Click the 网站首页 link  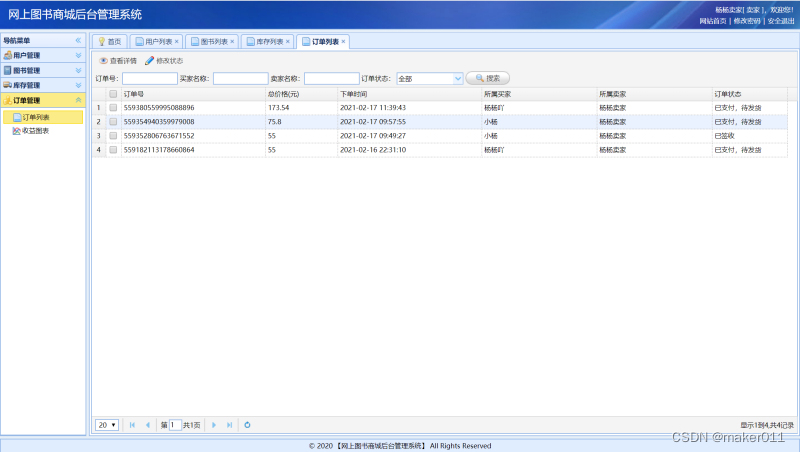713,21
